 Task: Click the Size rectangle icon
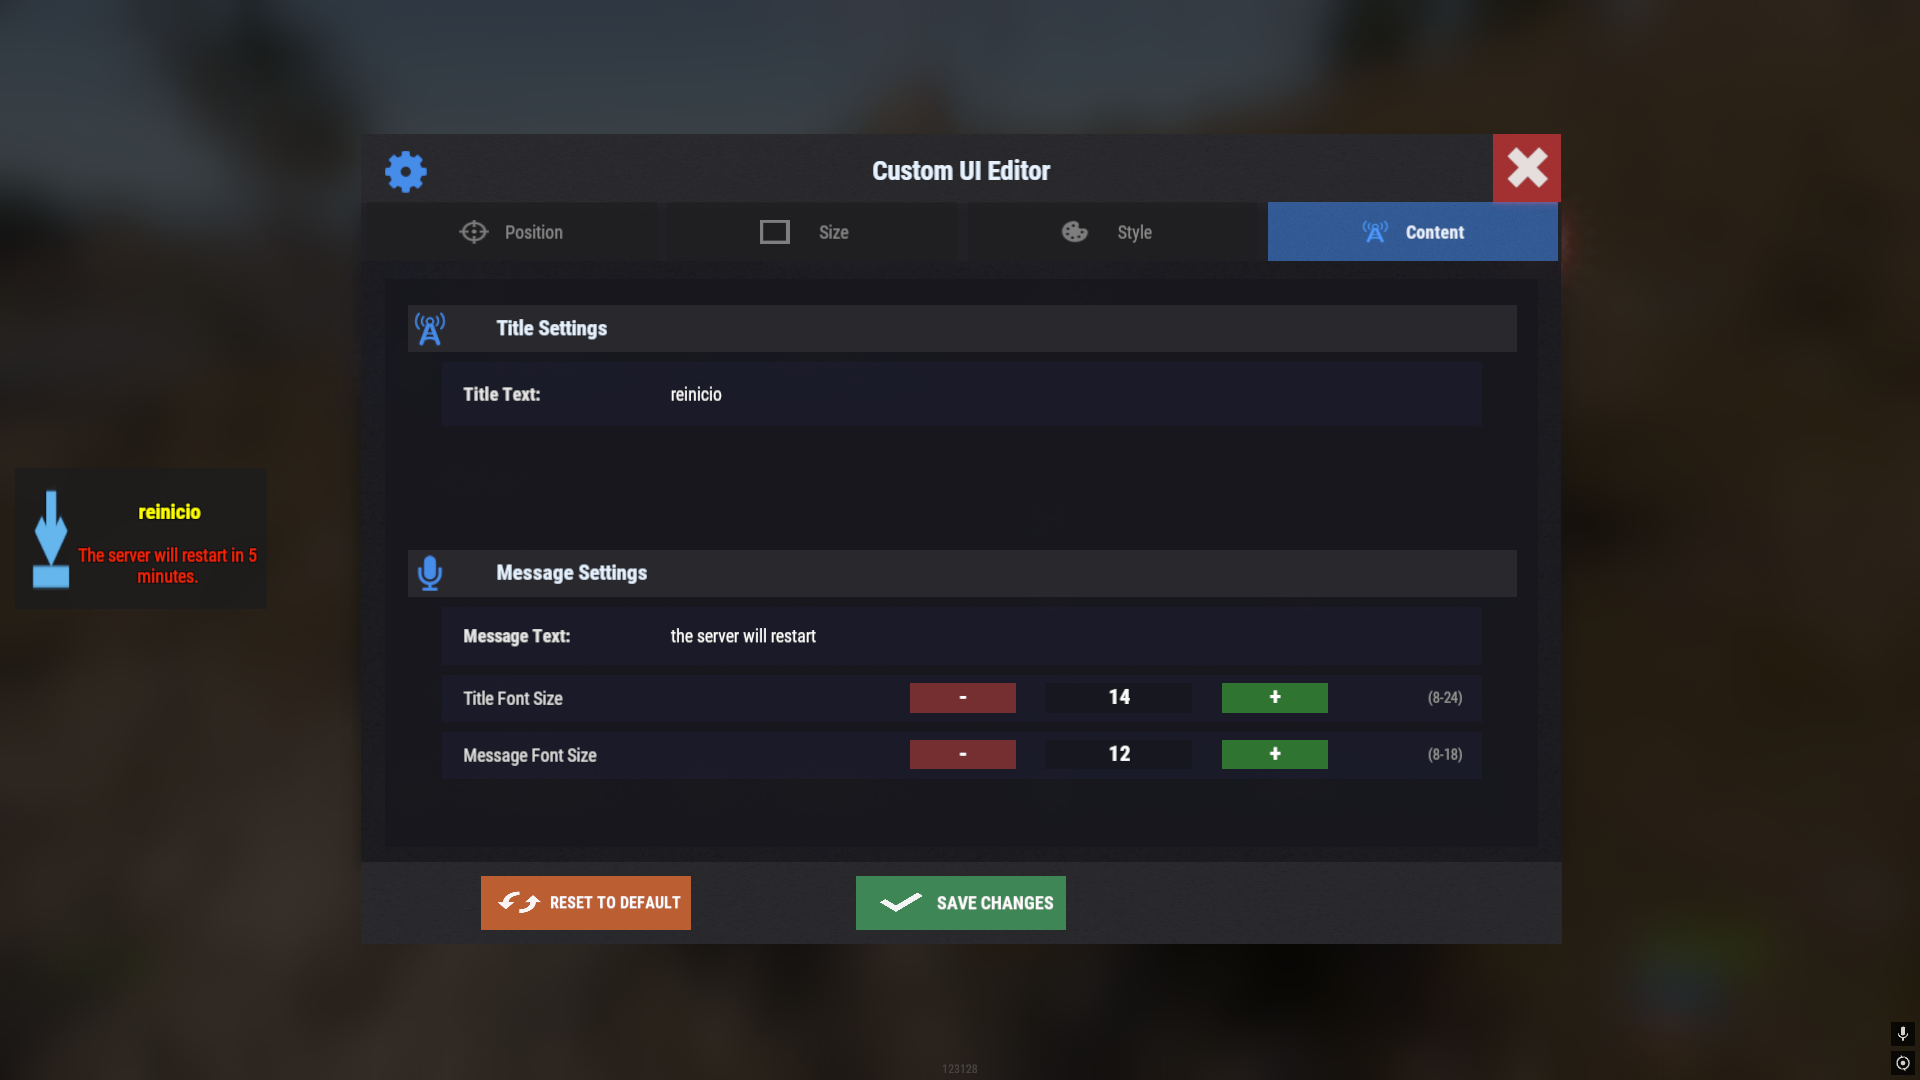[775, 232]
